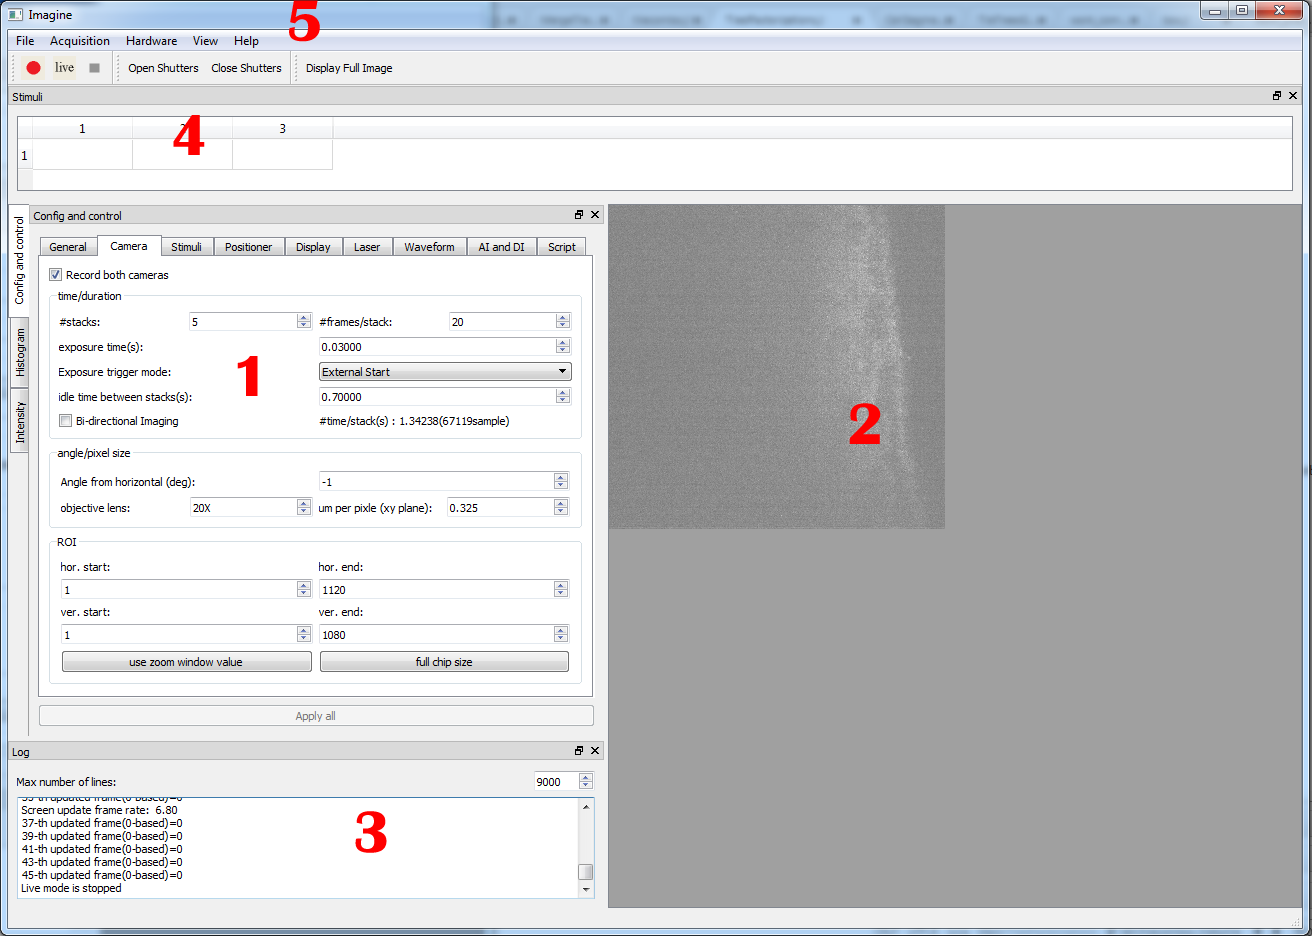Click the um per pixel spinner arrows
Viewport: 1312px width, 936px height.
tap(561, 508)
